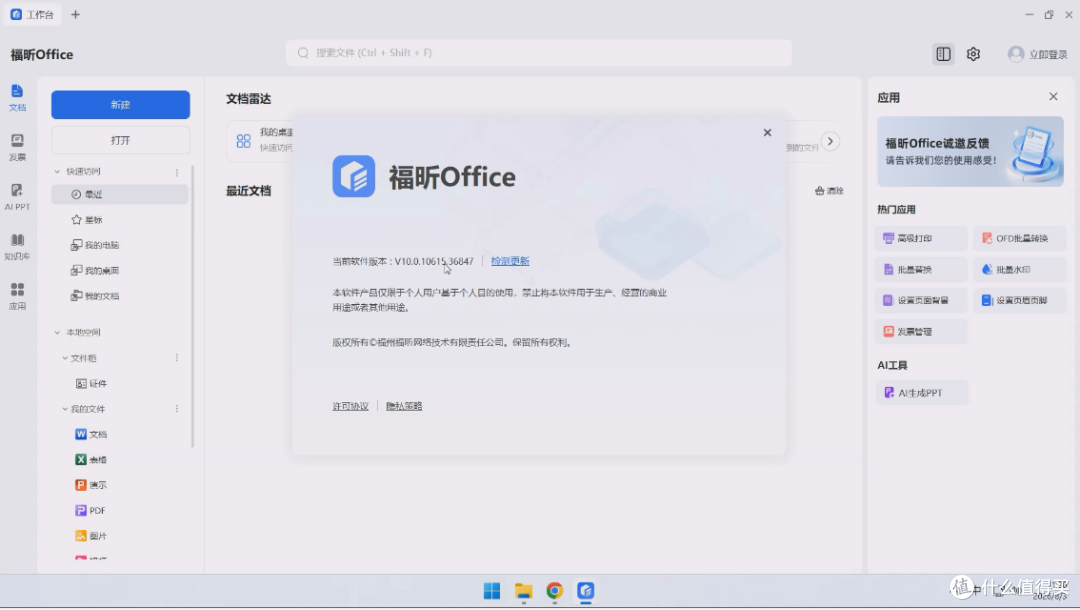Open the 批量水印 tool
This screenshot has height=610, width=1080.
point(1019,269)
